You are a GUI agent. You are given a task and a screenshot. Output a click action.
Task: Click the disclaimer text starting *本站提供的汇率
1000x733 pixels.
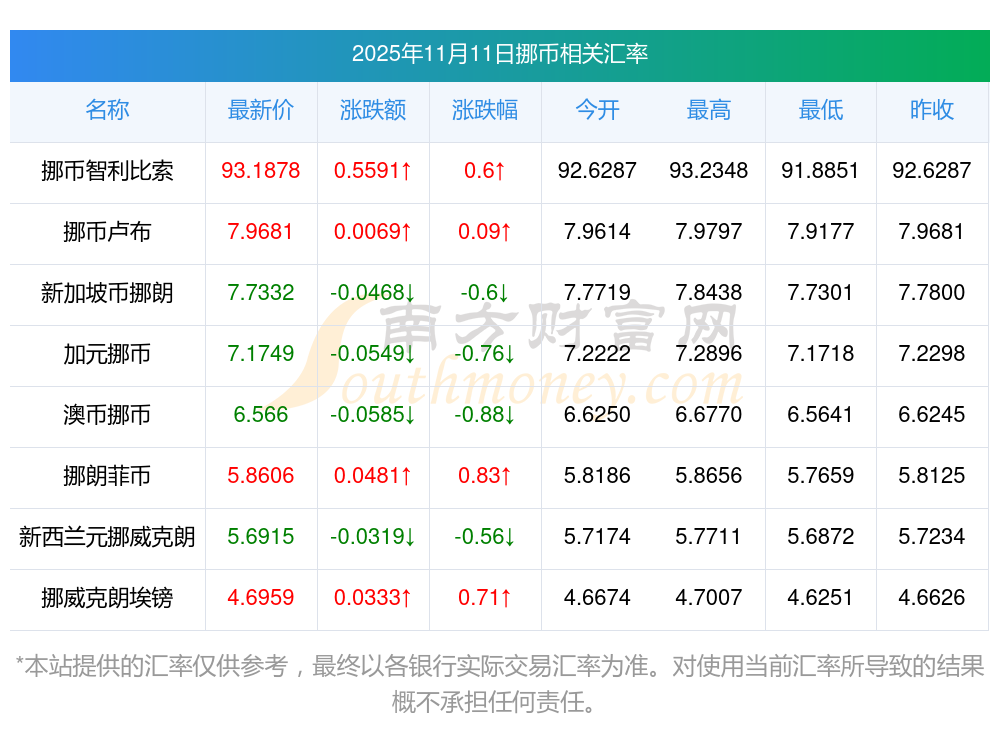coord(499,684)
